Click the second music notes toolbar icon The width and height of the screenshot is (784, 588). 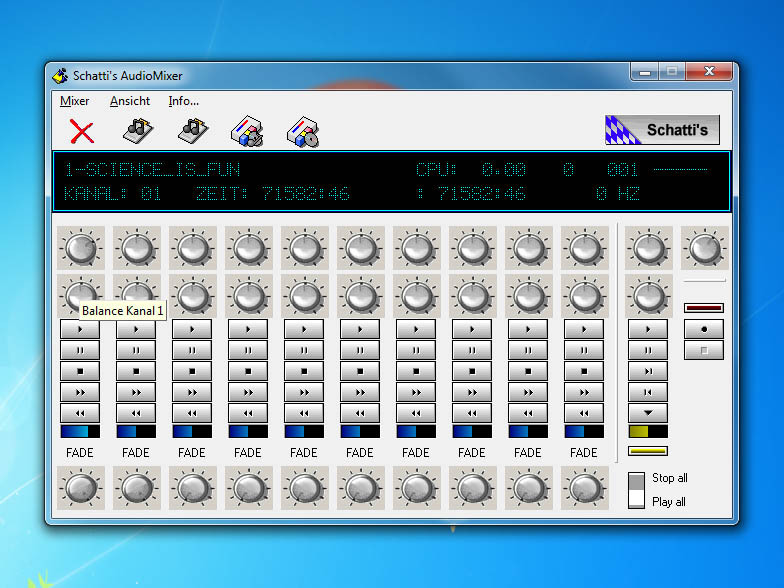192,131
